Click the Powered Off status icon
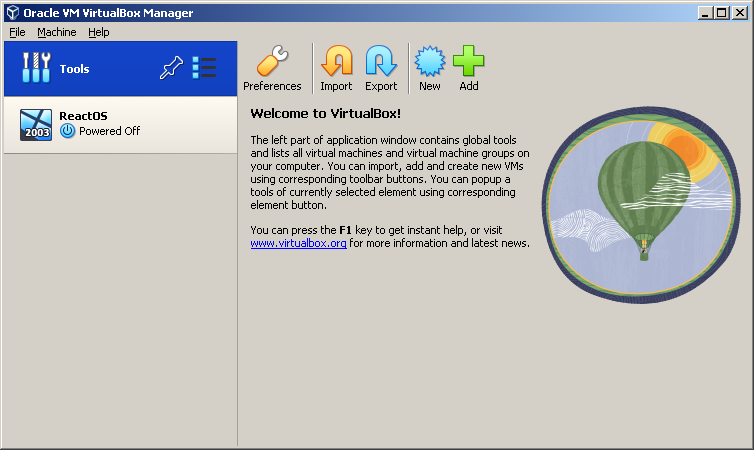This screenshot has height=450, width=754. (67, 131)
